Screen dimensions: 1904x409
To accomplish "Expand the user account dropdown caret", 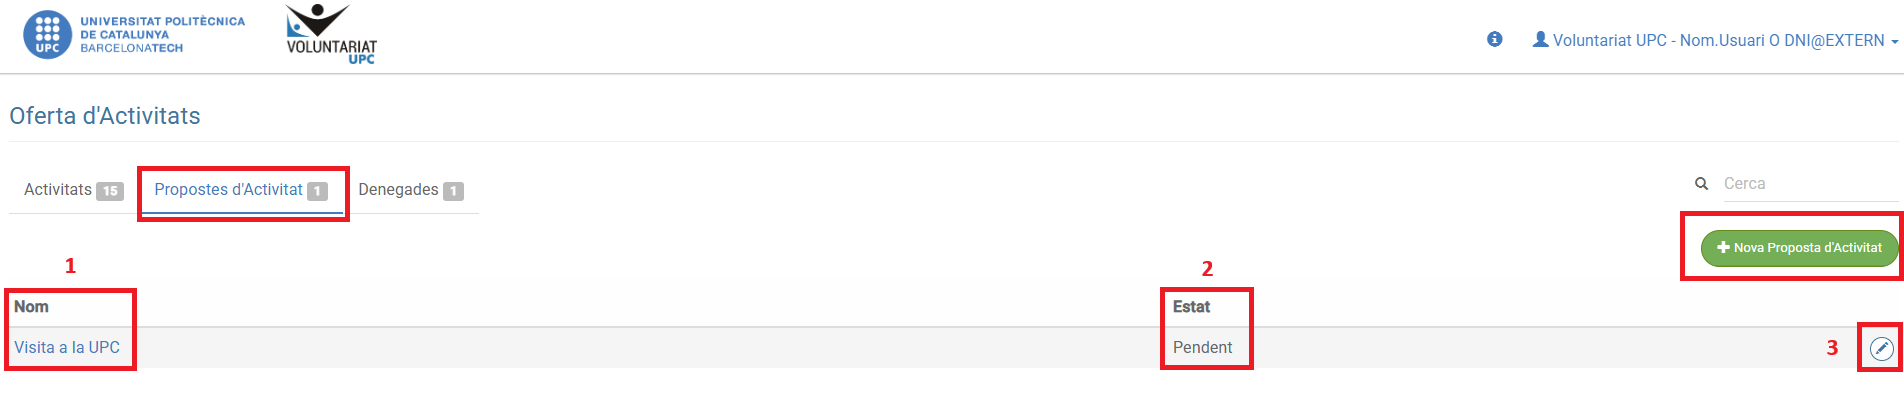I will coord(1895,42).
